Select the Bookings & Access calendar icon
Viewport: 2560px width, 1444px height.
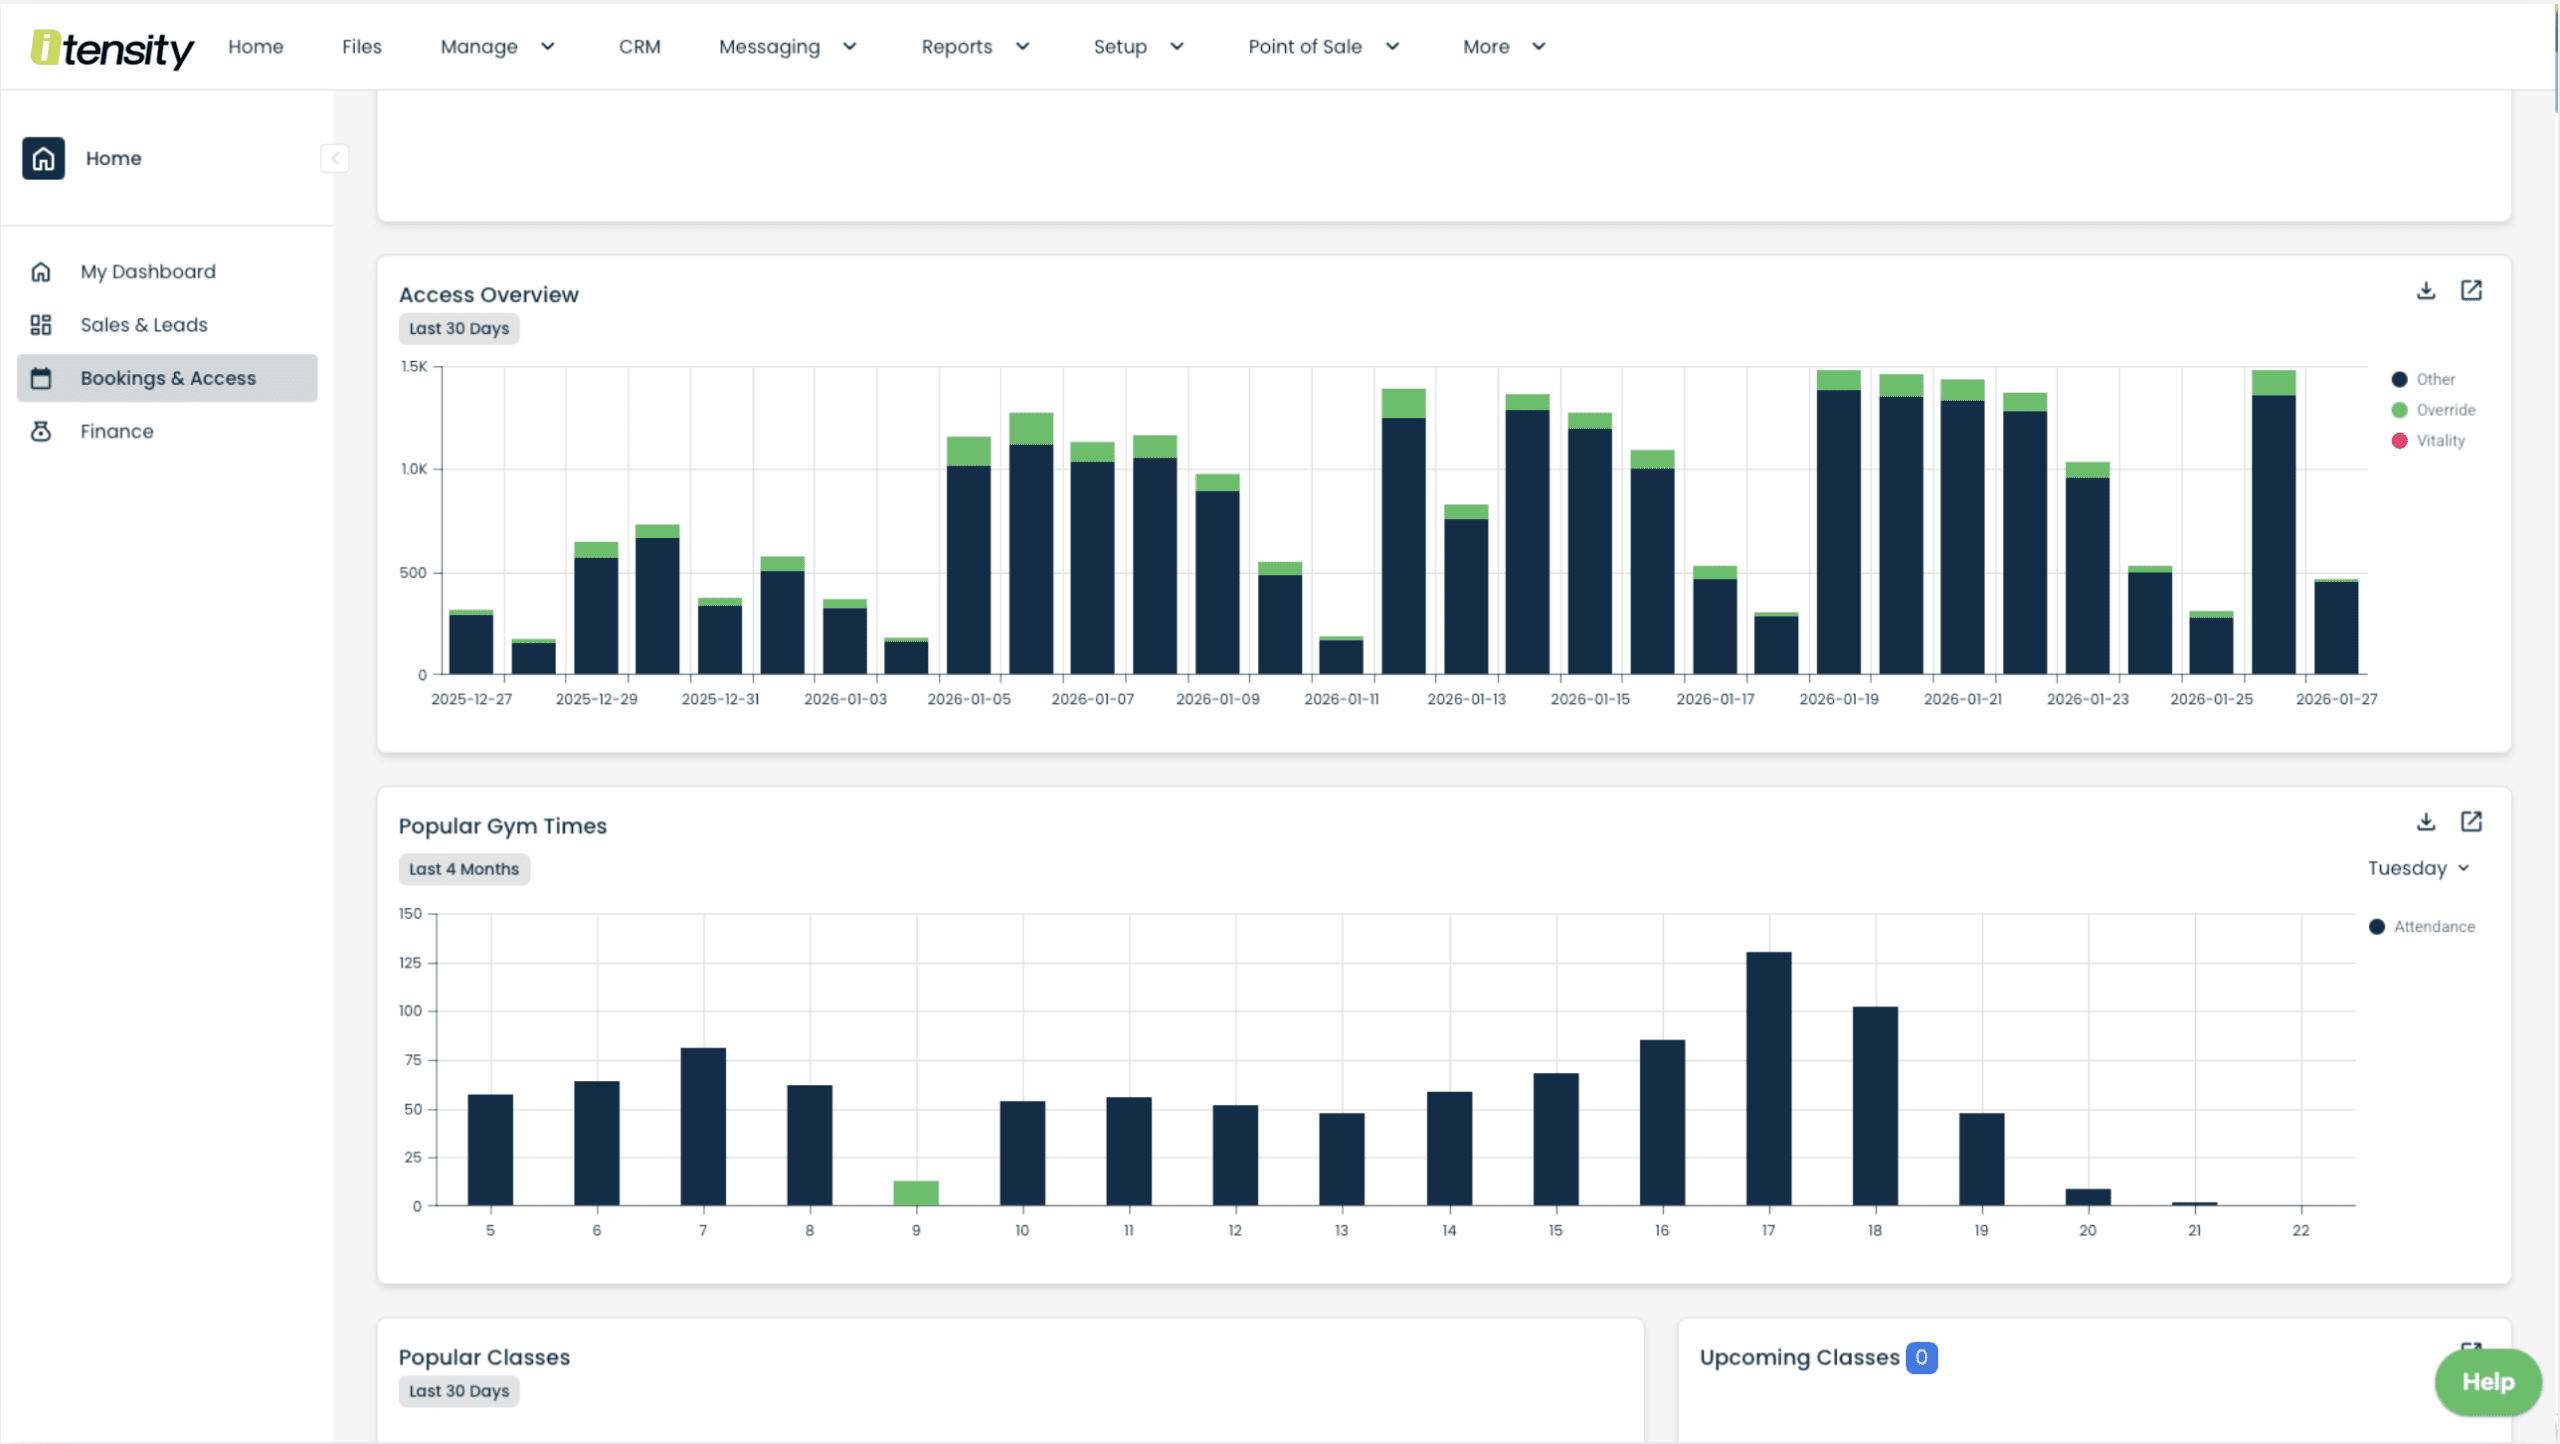41,378
